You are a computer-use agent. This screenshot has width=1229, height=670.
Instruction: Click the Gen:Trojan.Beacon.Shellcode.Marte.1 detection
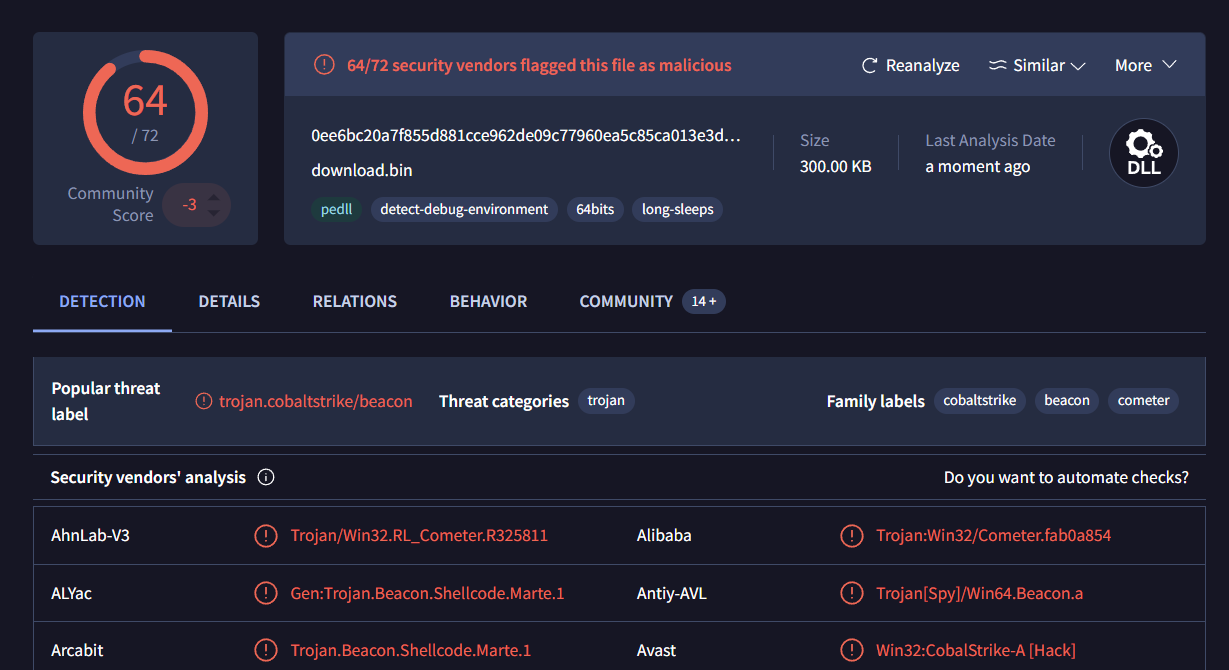[x=428, y=593]
